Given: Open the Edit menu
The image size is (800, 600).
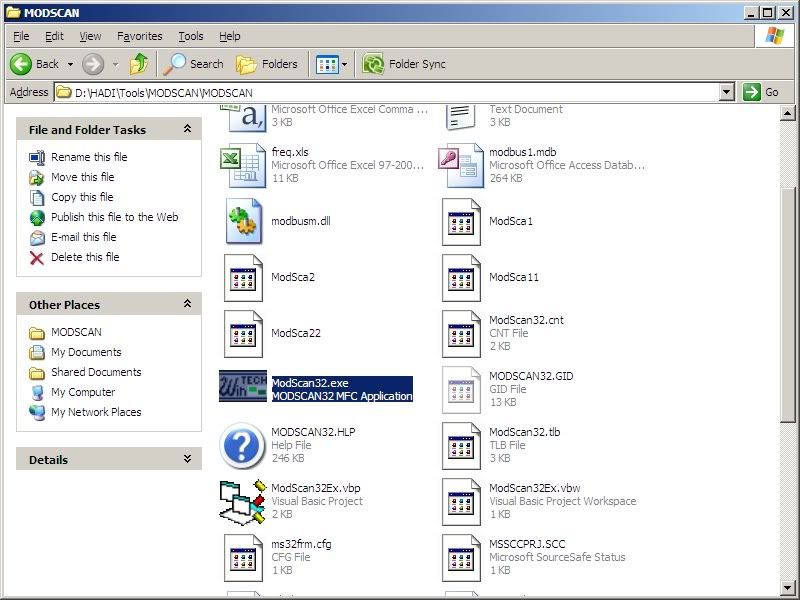Looking at the screenshot, I should 54,36.
